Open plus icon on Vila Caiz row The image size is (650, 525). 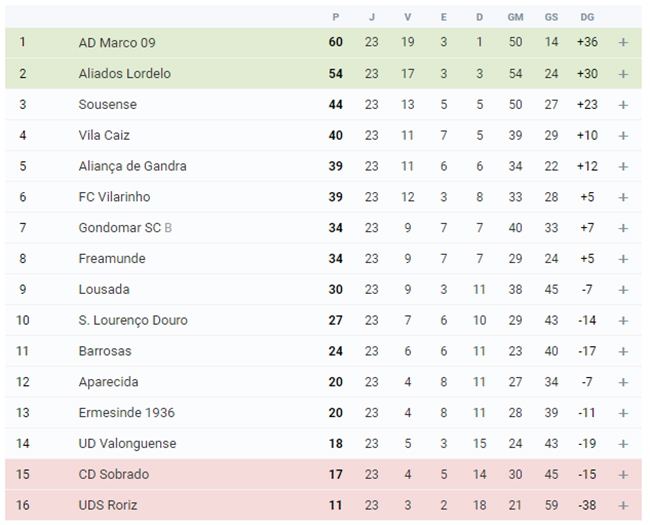pyautogui.click(x=623, y=136)
